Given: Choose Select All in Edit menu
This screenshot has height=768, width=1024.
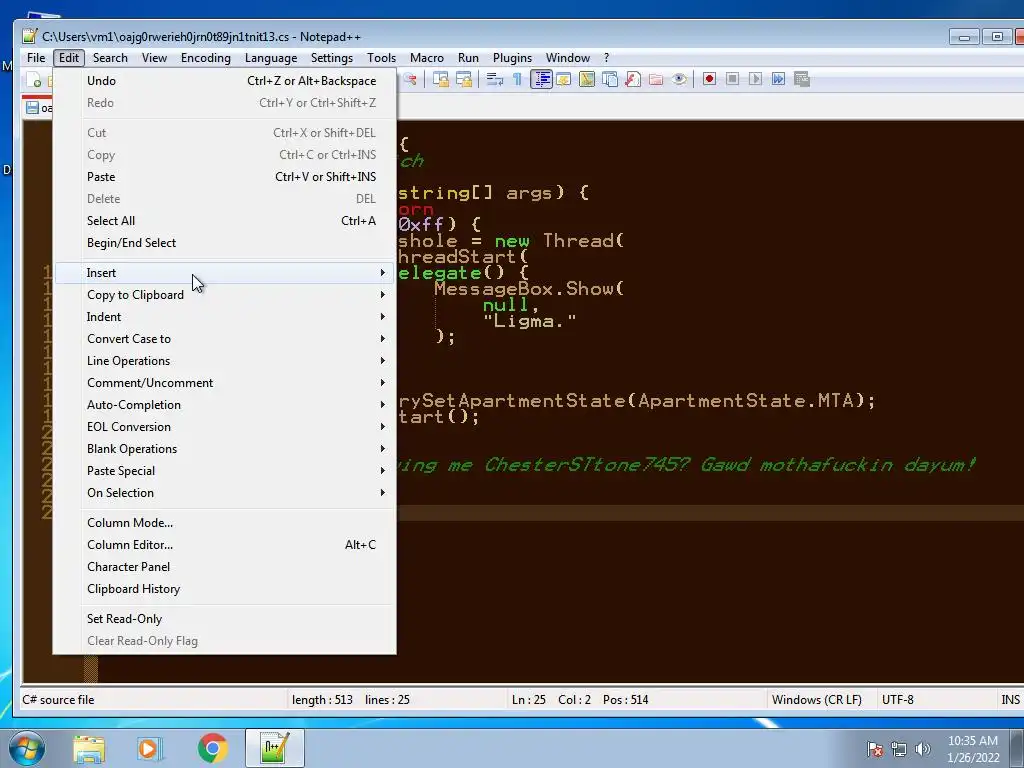Looking at the screenshot, I should coord(225,221).
